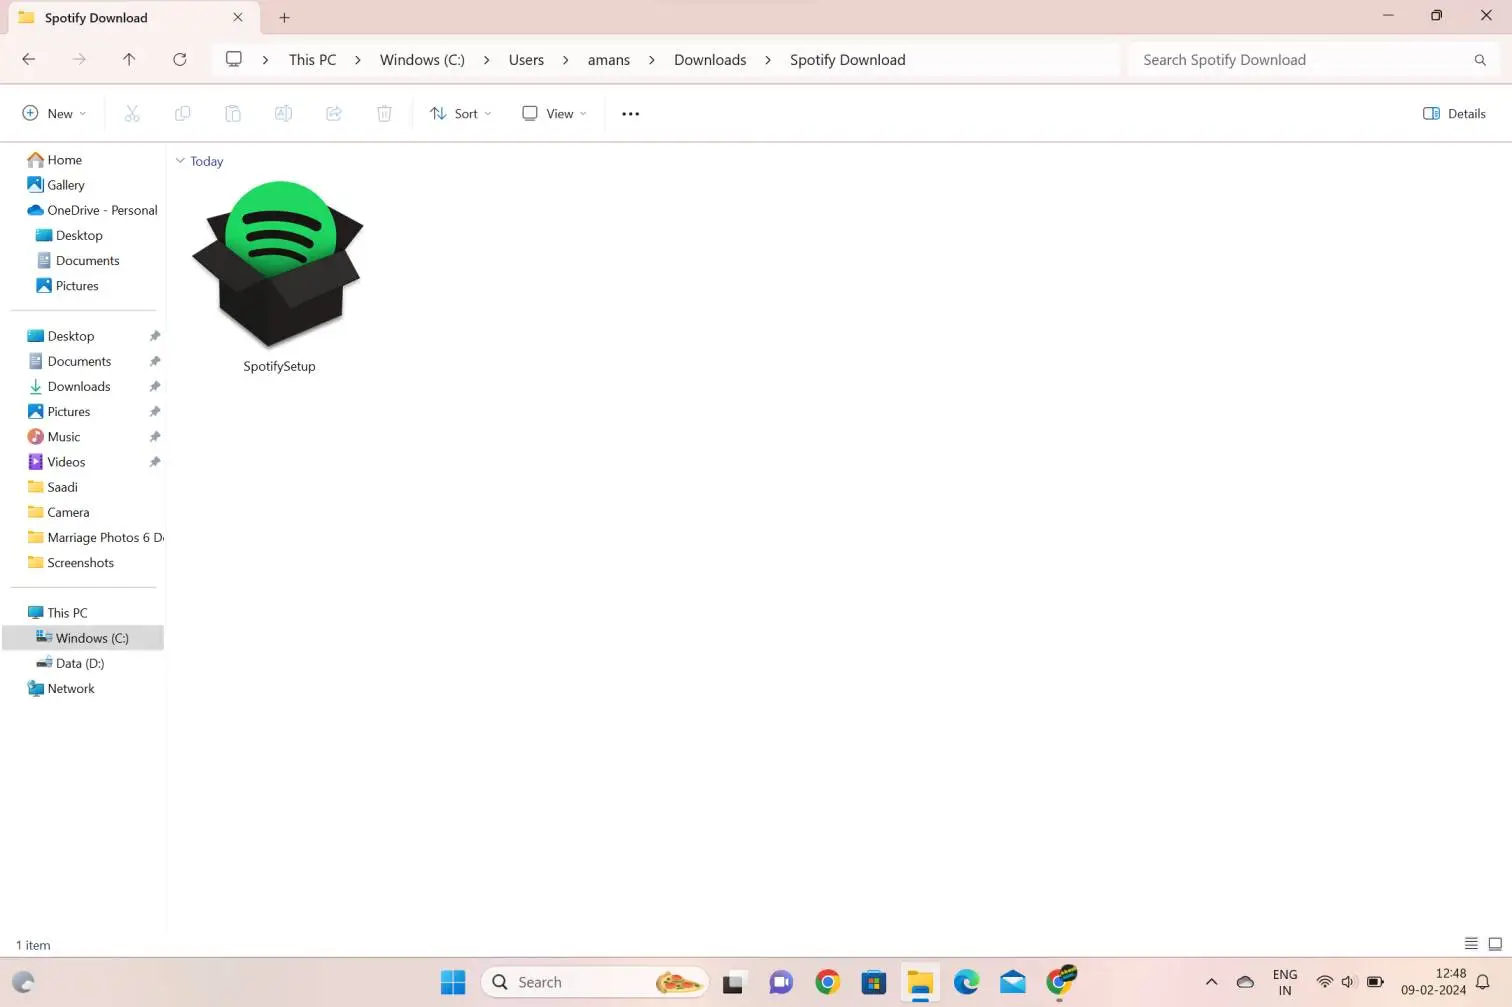Switch status bar to list view mode
Screen dimensions: 1512x1007
tap(1471, 943)
